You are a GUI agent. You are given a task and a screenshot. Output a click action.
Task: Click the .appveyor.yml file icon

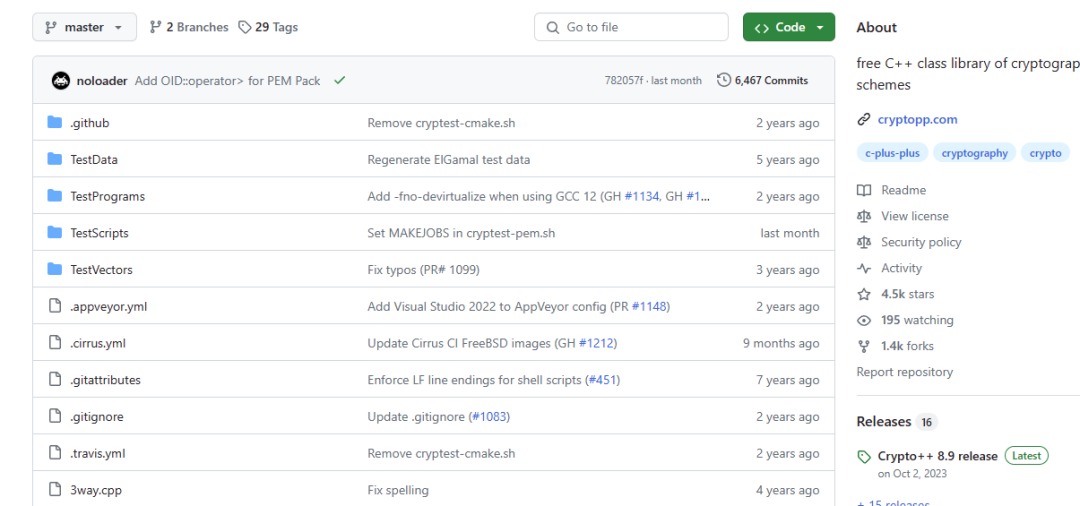(x=55, y=306)
